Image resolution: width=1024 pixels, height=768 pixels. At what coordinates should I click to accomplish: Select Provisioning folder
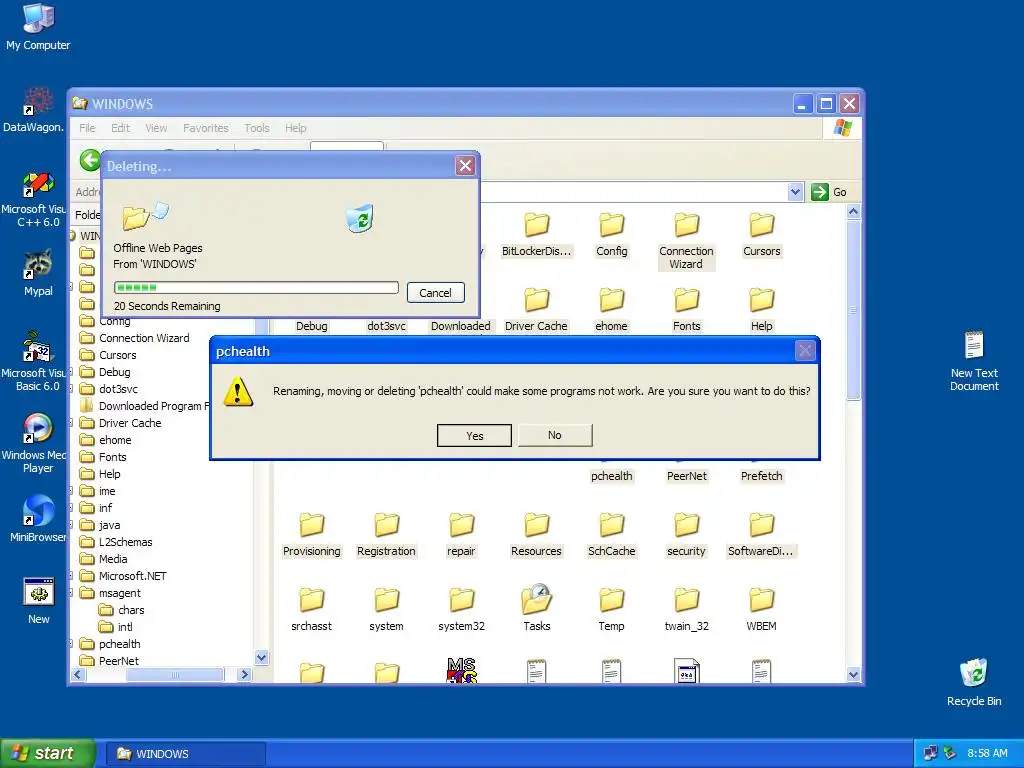pyautogui.click(x=312, y=536)
